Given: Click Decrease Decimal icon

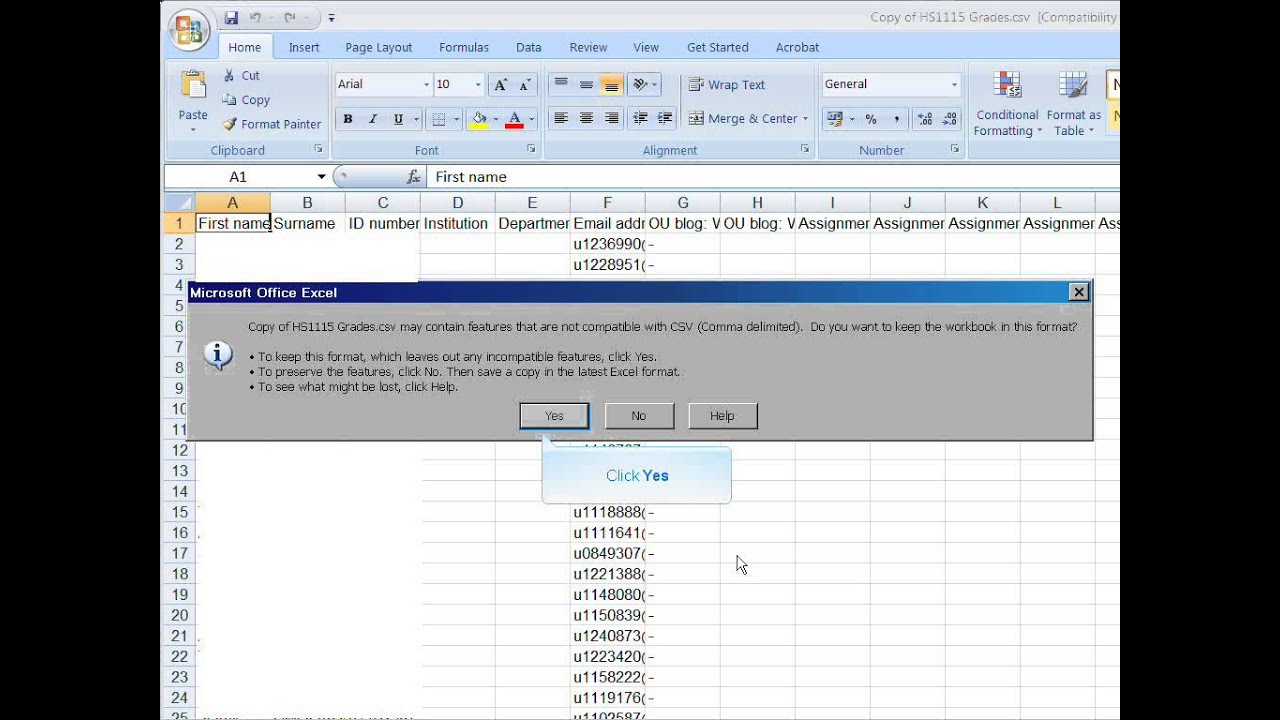Looking at the screenshot, I should [x=949, y=118].
